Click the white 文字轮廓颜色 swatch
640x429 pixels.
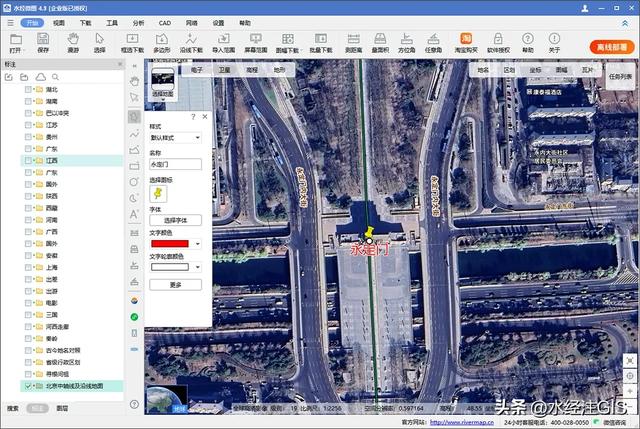[x=170, y=267]
